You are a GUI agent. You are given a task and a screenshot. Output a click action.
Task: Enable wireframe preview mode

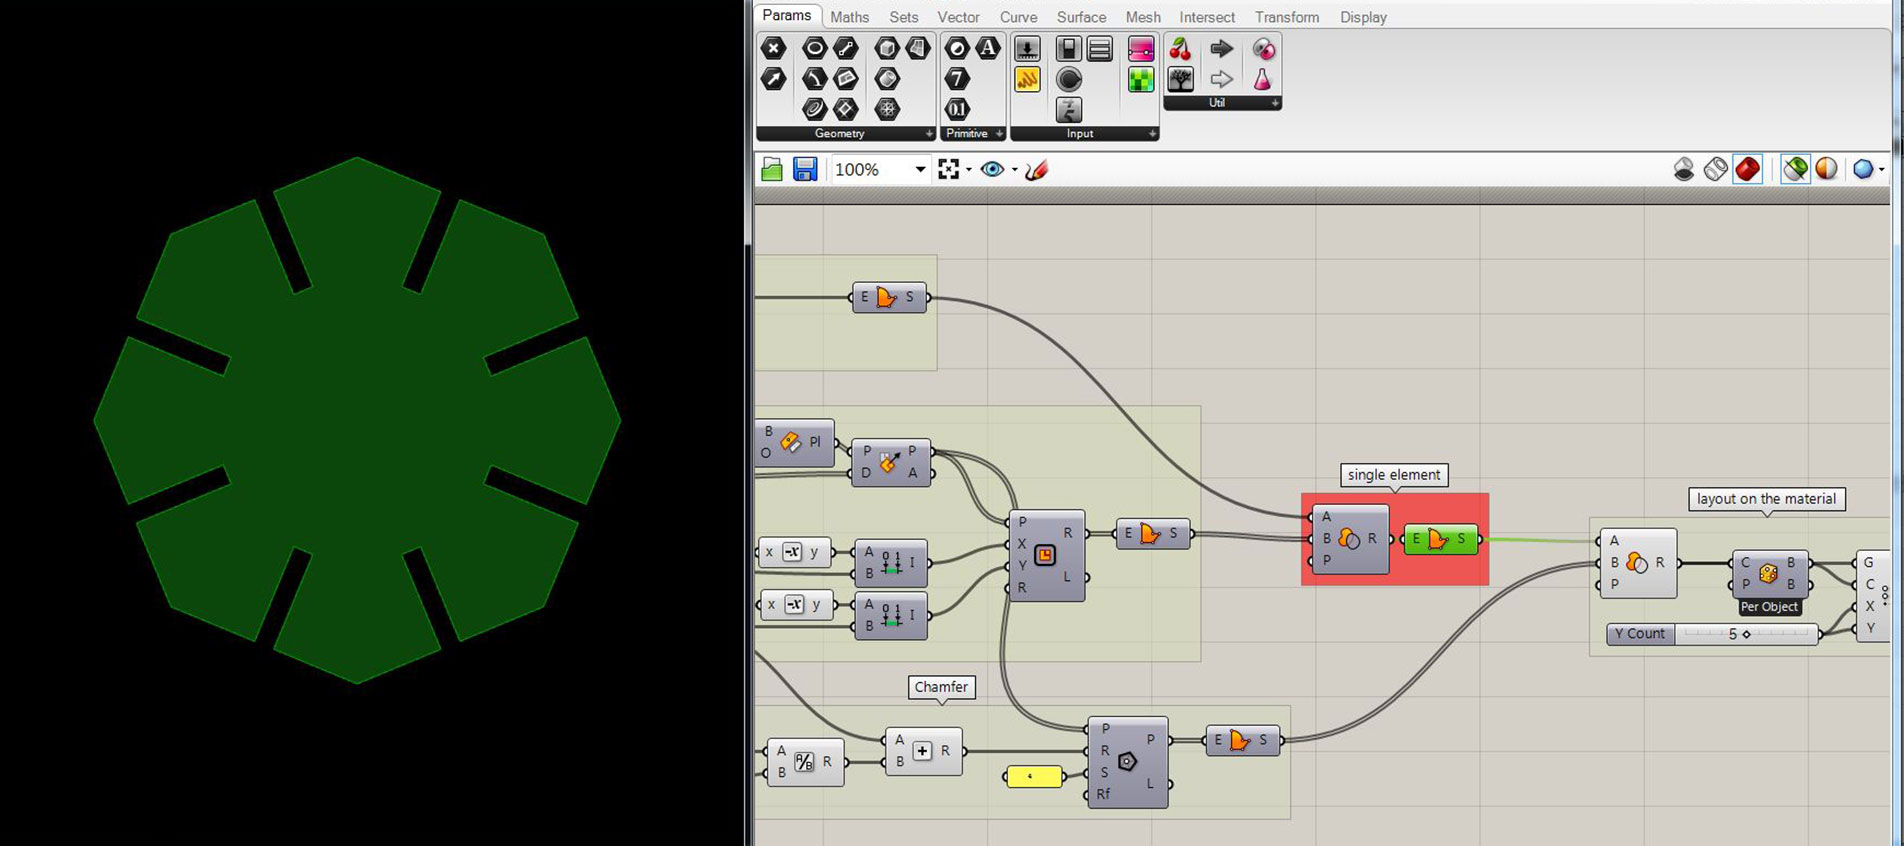1715,169
